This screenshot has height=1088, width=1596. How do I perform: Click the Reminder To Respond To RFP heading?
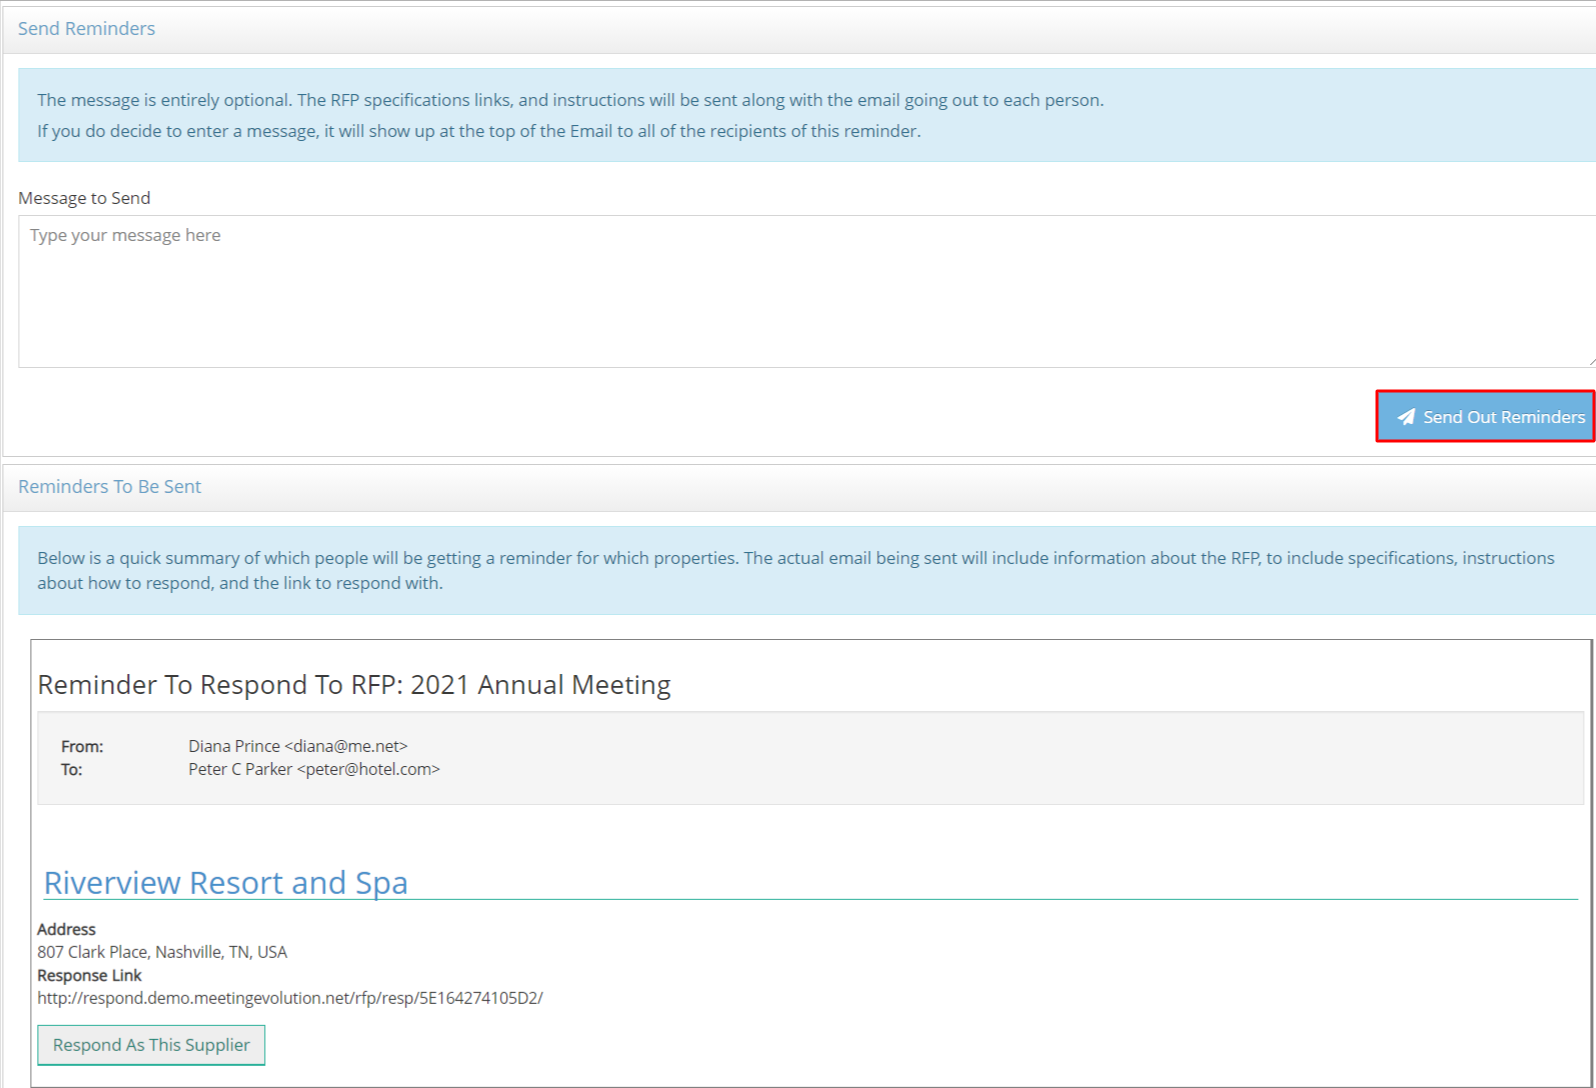coord(354,685)
